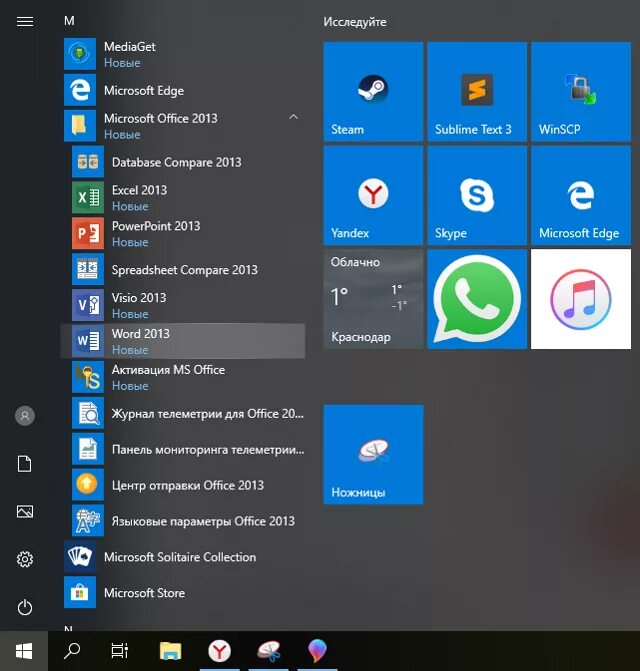Open the Settings gear icon
The width and height of the screenshot is (640, 671).
tap(25, 559)
